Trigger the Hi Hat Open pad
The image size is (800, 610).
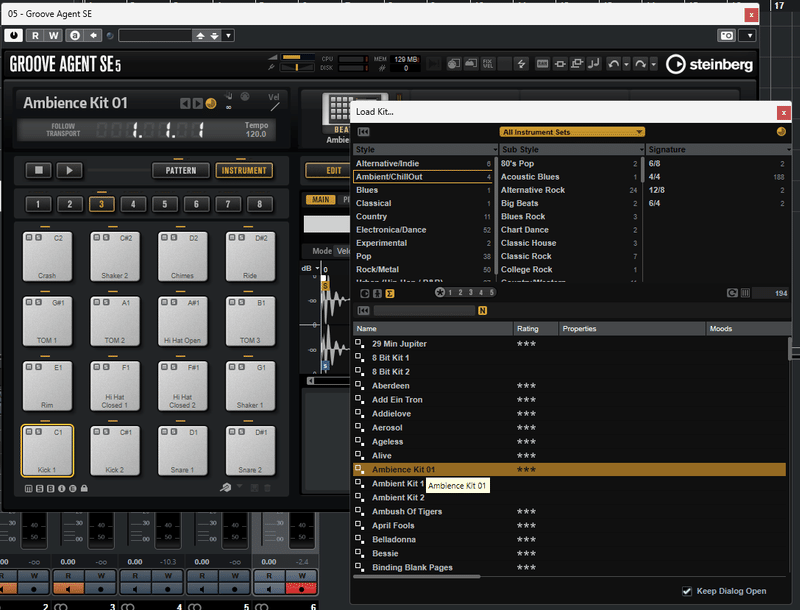pos(183,321)
